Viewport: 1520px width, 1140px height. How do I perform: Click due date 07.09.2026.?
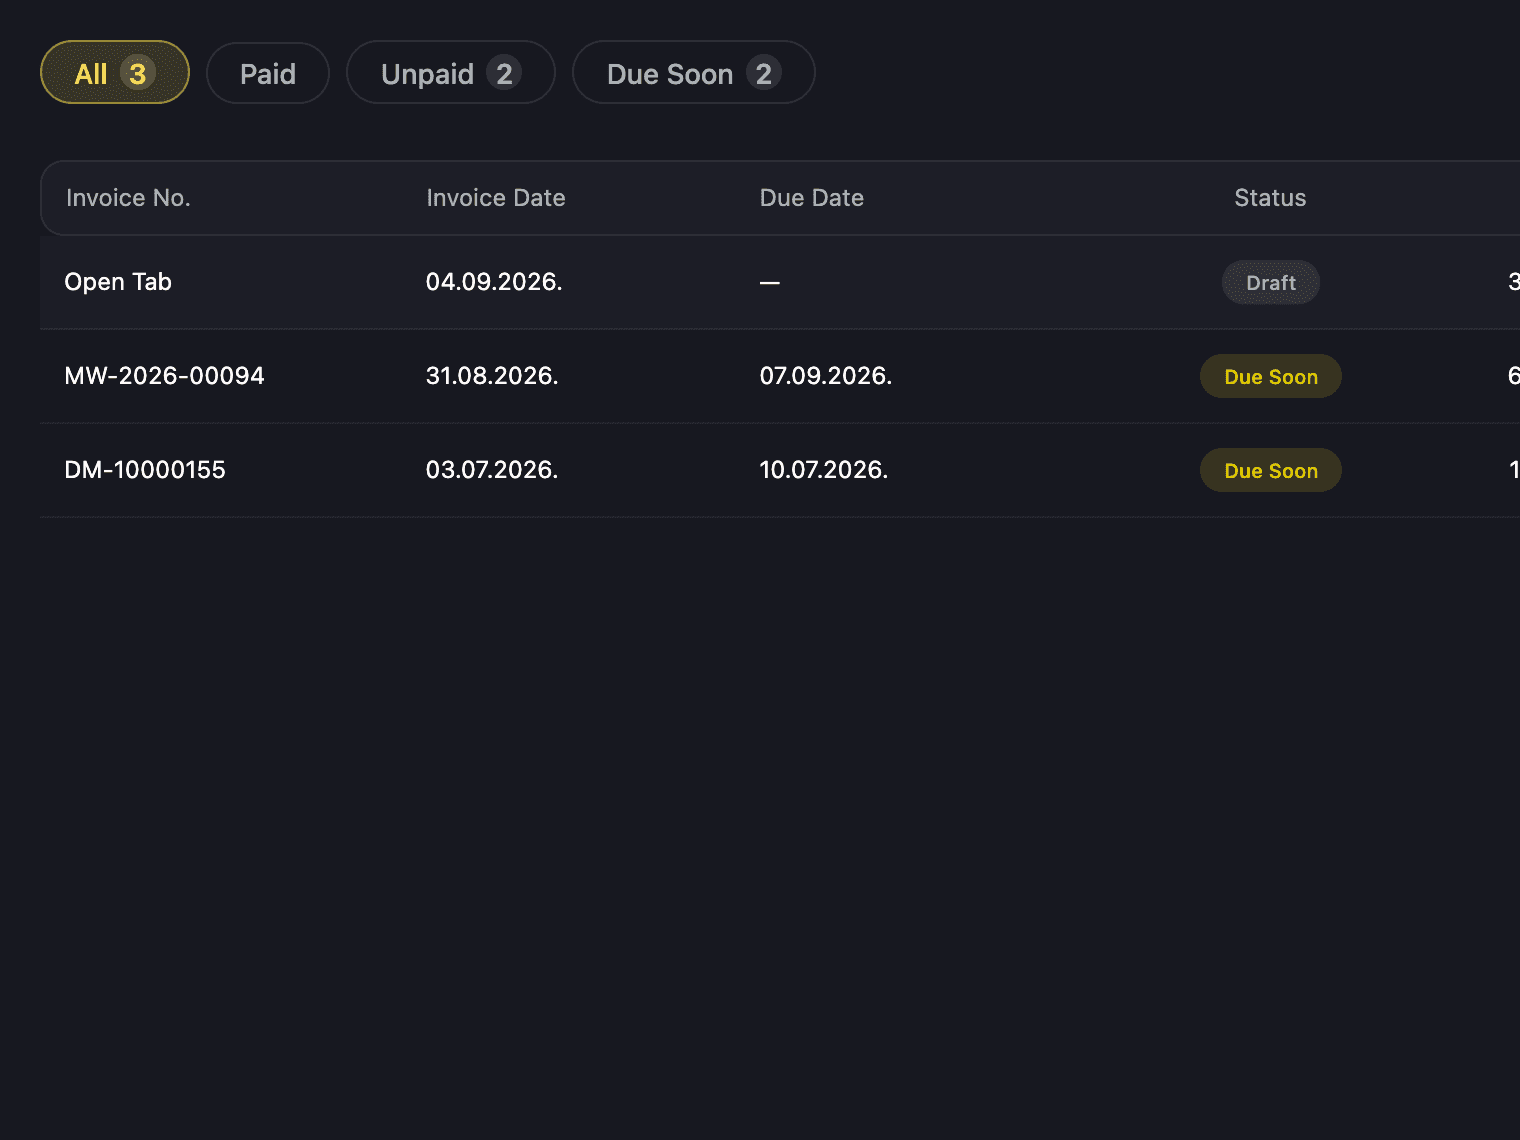826,376
